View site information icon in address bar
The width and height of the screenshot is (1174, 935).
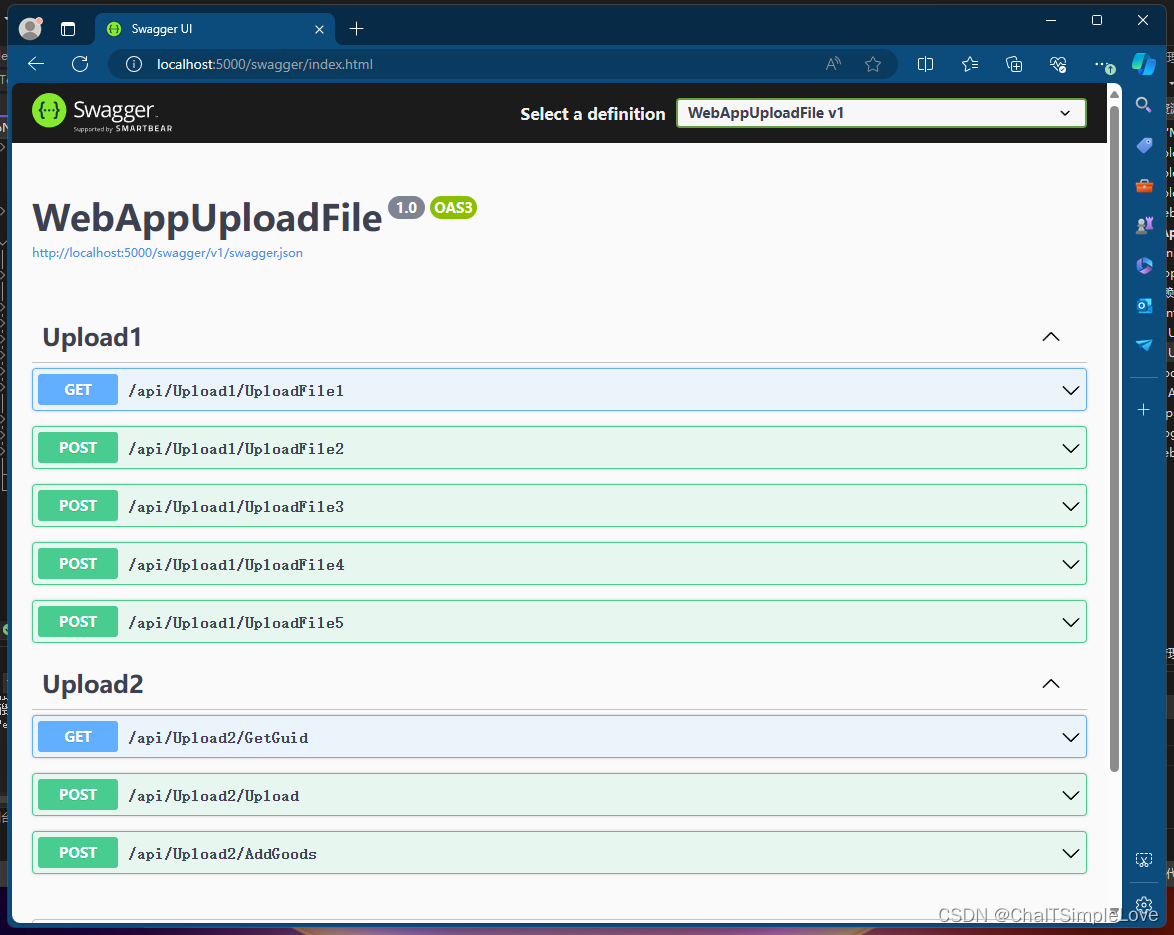(x=134, y=64)
